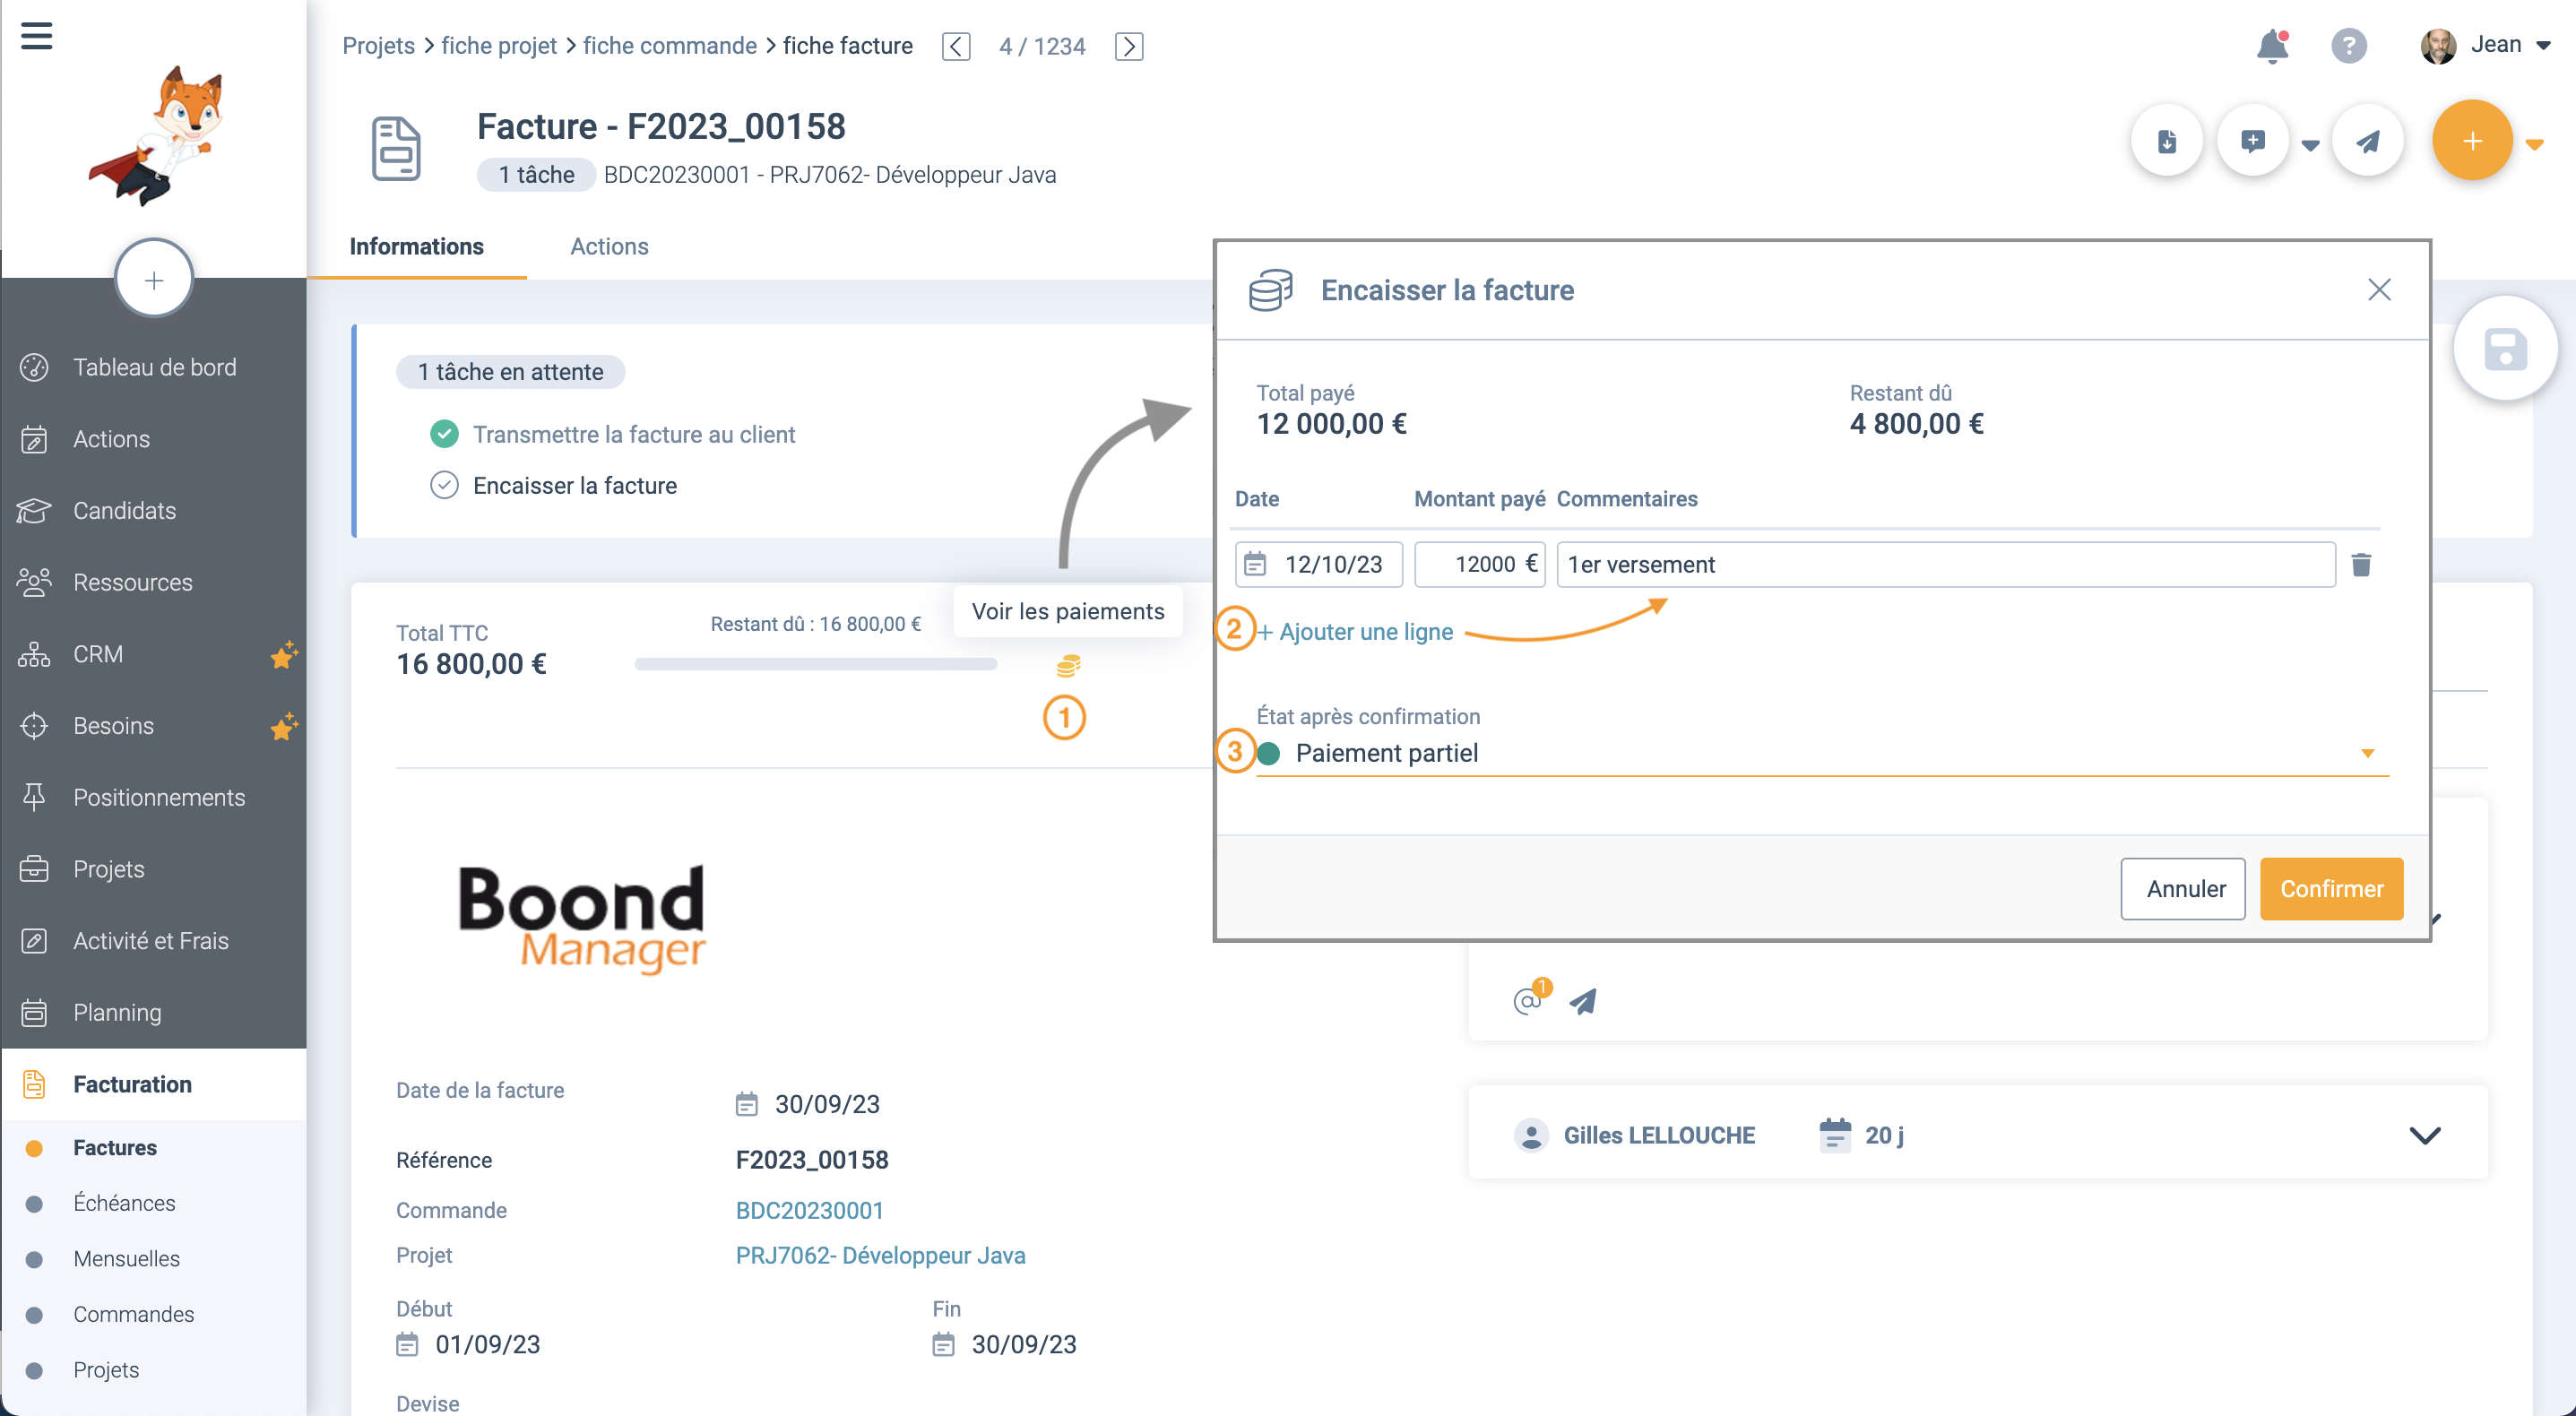The height and width of the screenshot is (1416, 2576).
Task: Click the notification bell icon
Action: click(x=2272, y=46)
